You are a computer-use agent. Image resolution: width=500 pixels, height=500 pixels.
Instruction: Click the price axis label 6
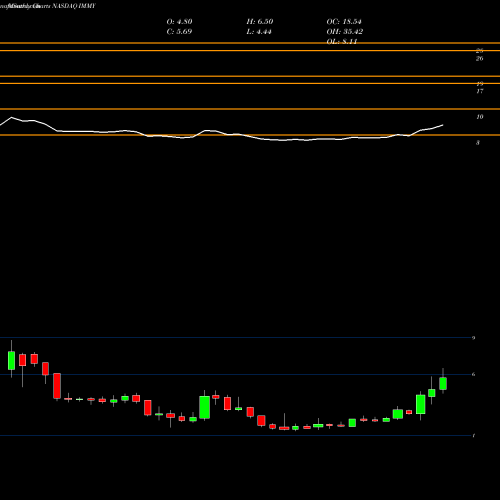473,374
